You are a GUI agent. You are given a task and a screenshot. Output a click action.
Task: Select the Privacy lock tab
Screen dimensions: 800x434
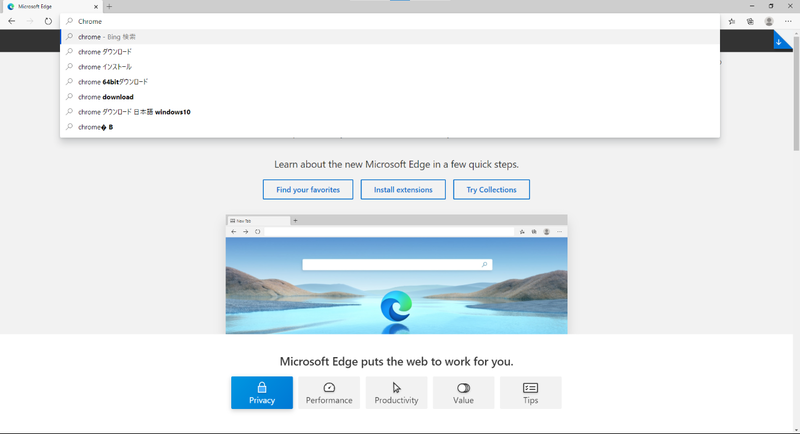point(262,393)
